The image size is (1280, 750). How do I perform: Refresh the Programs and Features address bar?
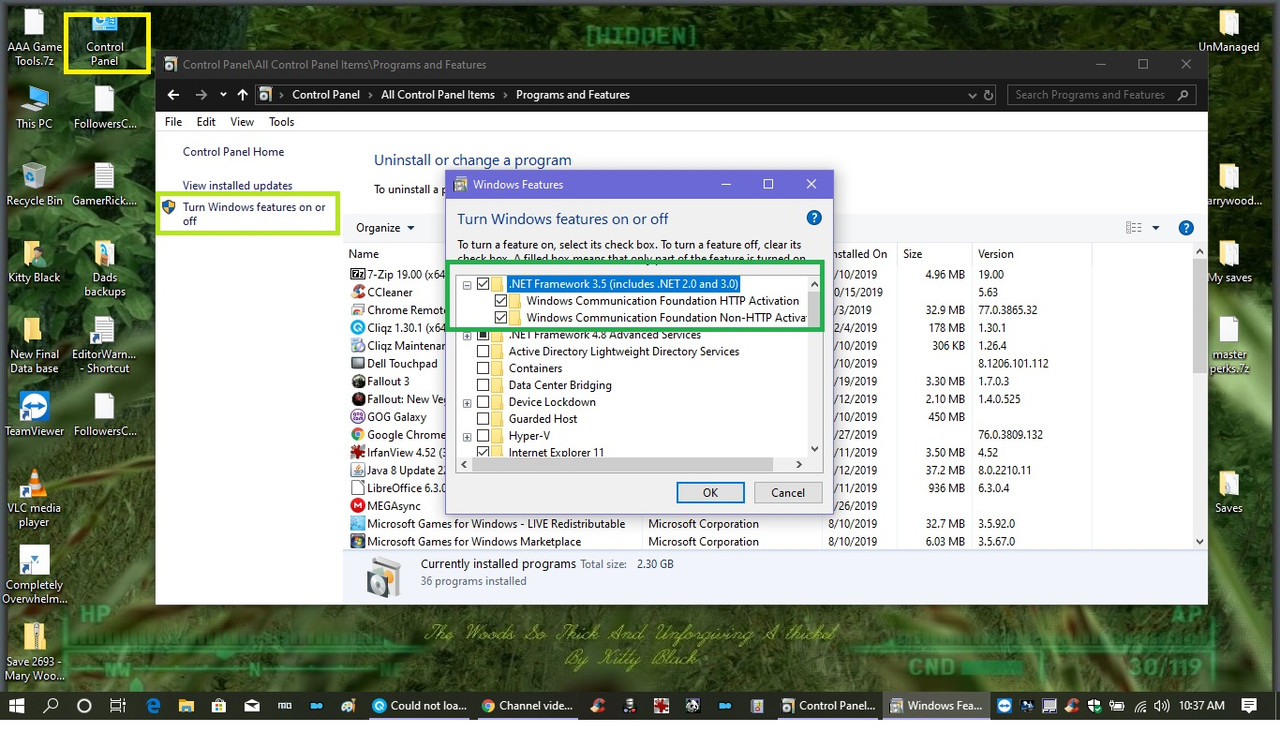point(989,95)
